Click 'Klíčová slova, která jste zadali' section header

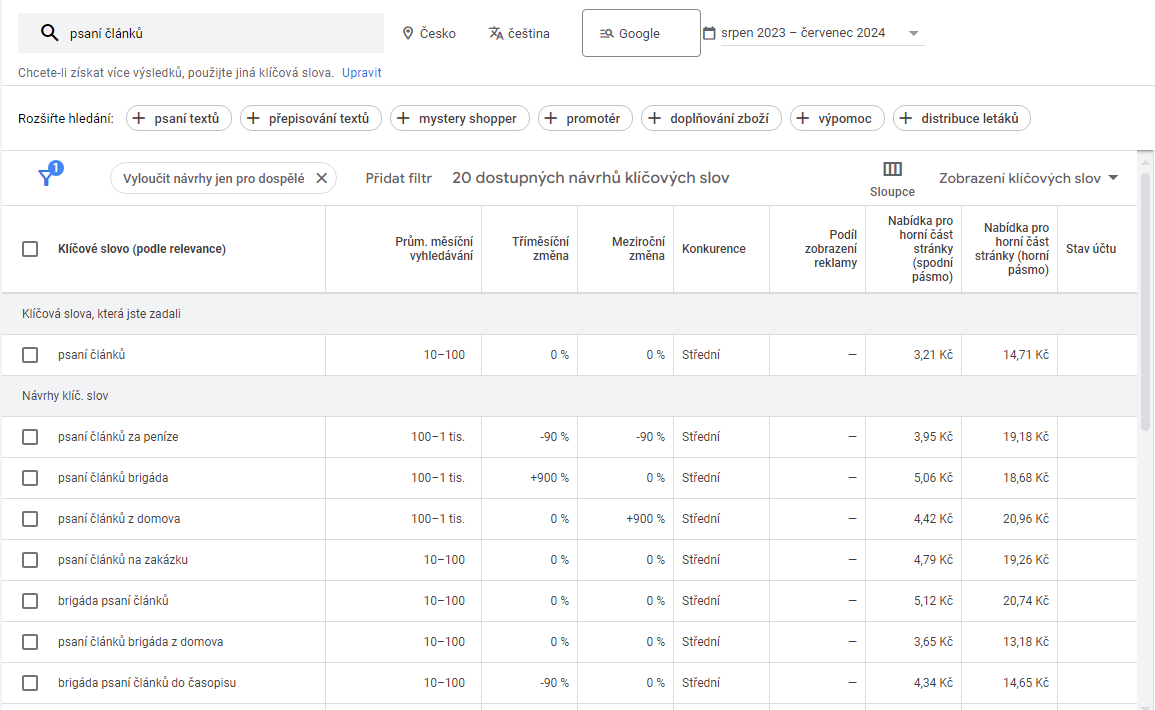tap(101, 314)
